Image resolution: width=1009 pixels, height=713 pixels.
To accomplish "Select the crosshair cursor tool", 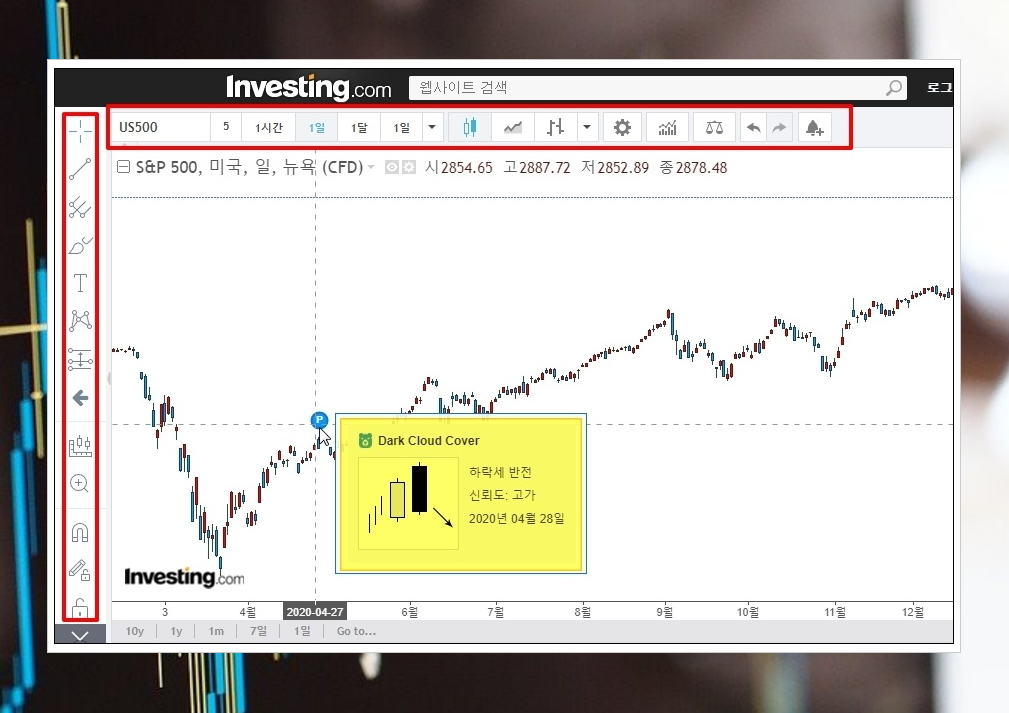I will [x=80, y=131].
